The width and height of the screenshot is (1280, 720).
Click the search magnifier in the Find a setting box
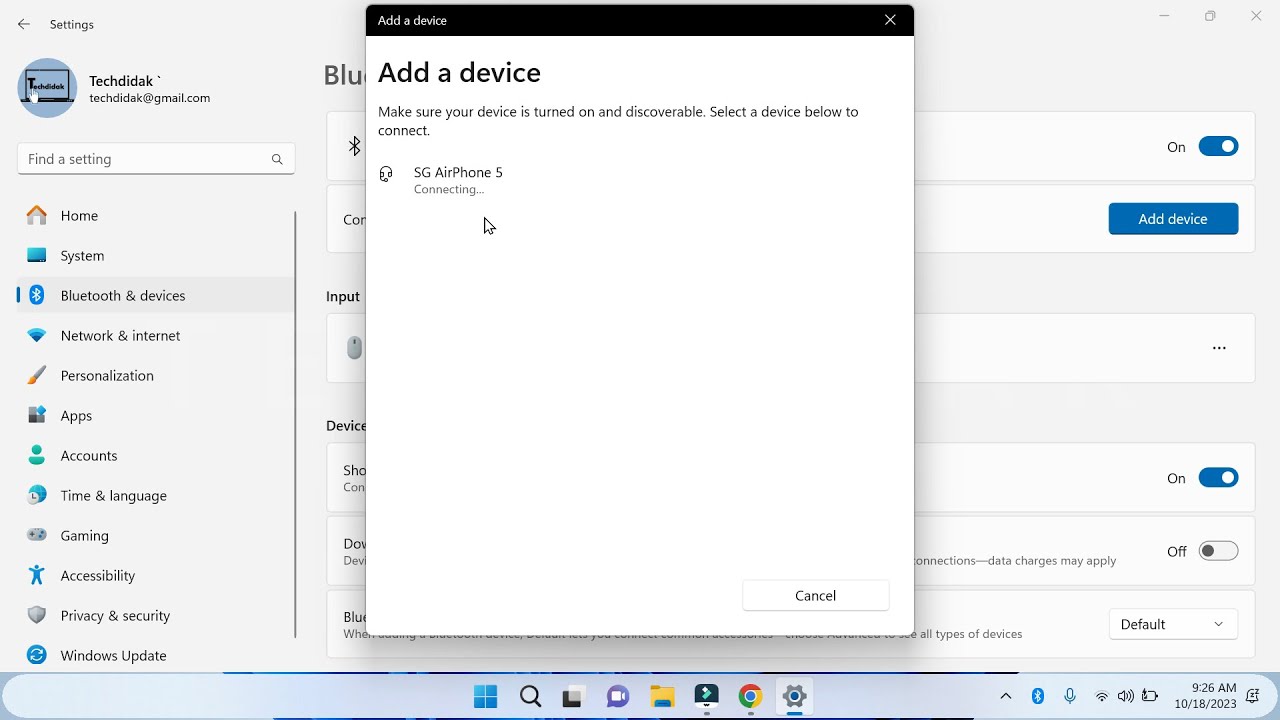[x=277, y=159]
